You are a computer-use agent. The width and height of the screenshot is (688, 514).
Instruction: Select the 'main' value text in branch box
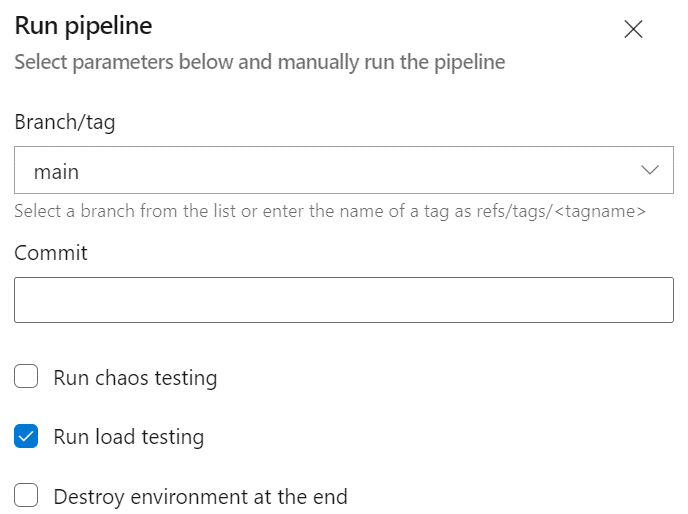point(56,172)
